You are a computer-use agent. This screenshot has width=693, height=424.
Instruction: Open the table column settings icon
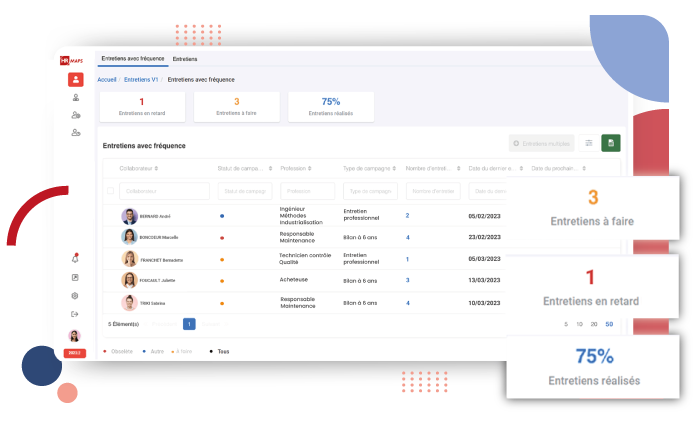pos(589,143)
